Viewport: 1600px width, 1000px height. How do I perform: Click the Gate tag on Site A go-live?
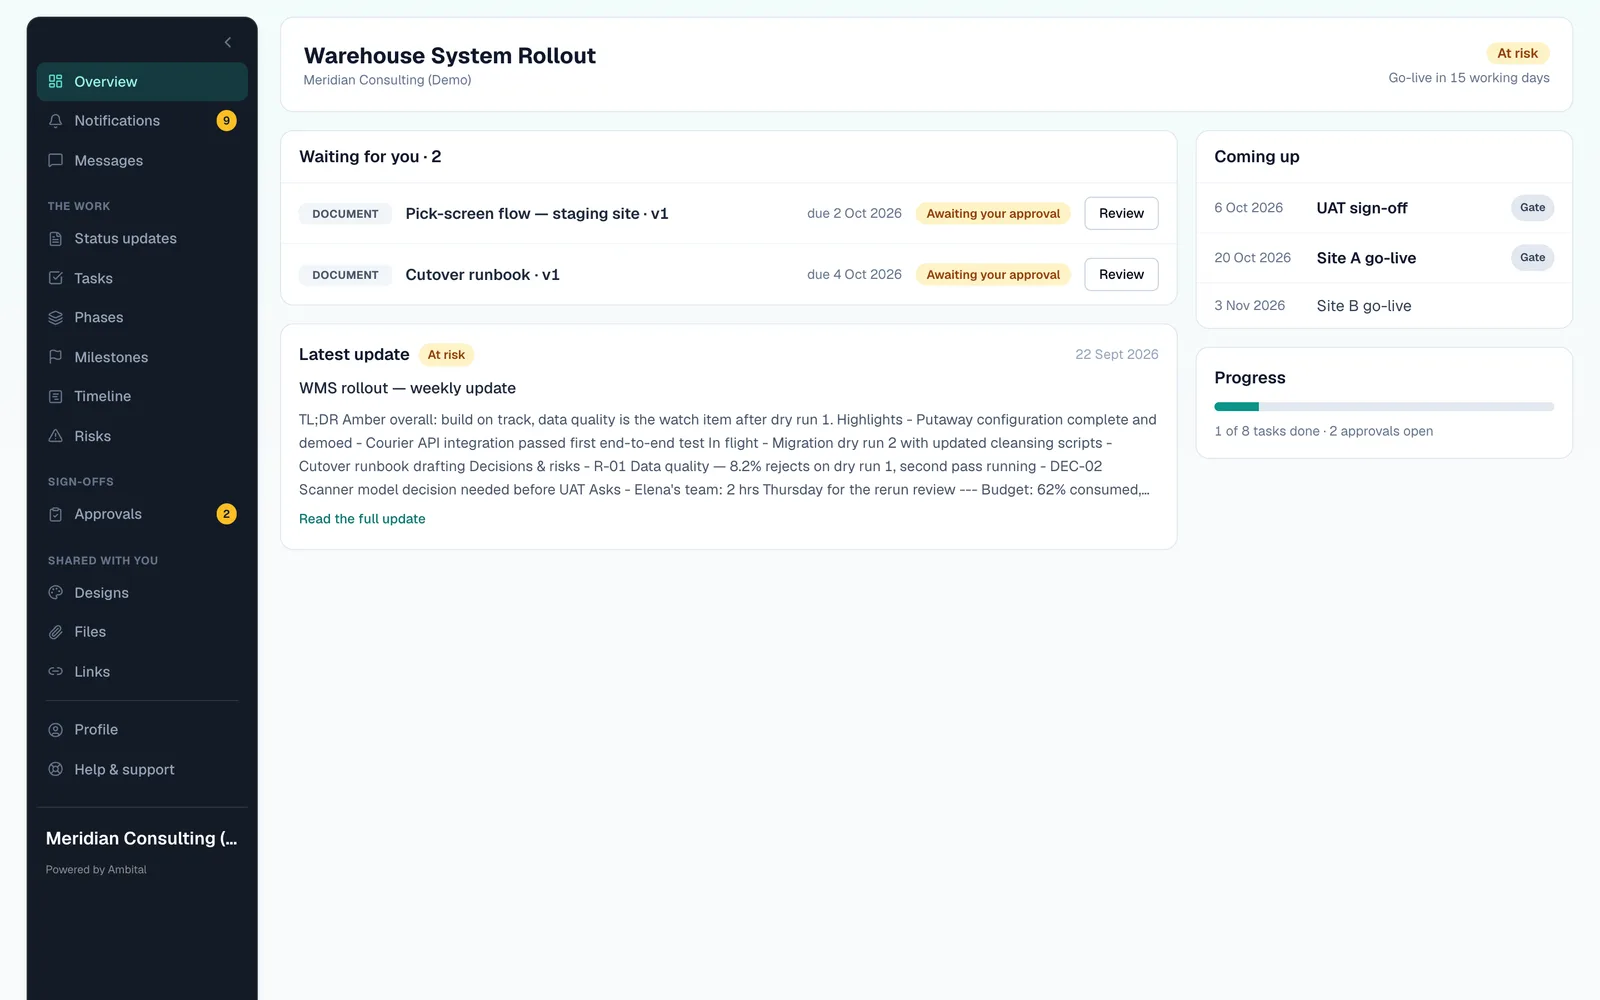(x=1532, y=258)
